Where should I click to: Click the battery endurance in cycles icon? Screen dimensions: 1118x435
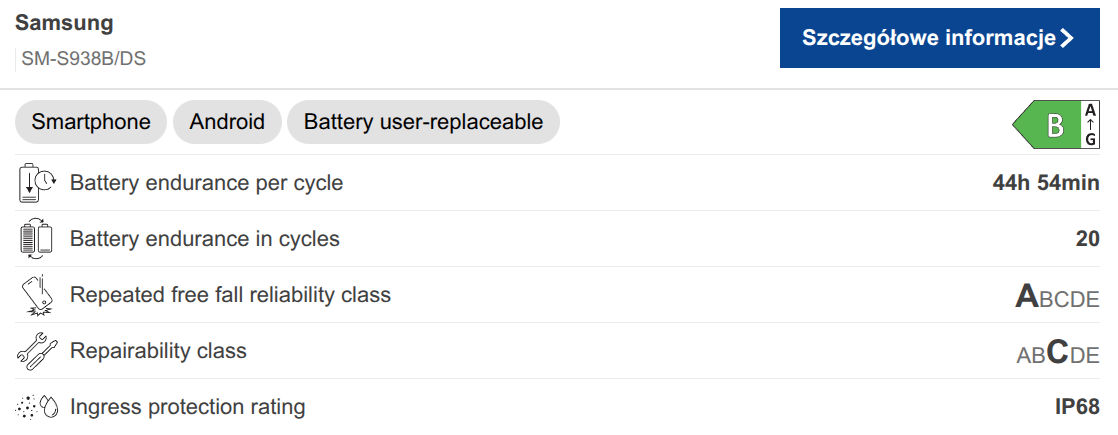click(36, 239)
